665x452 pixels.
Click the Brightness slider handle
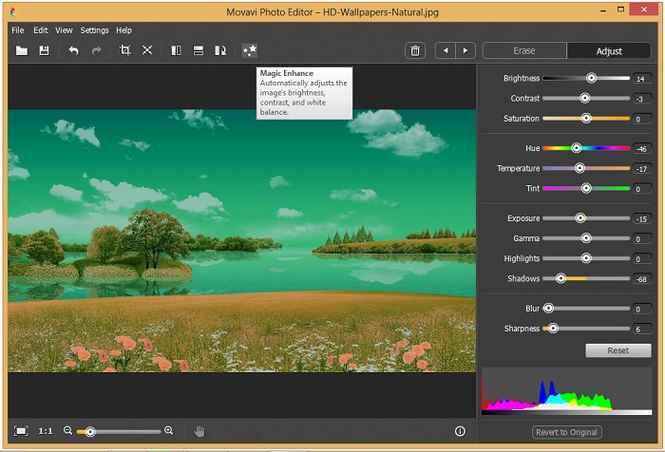[592, 77]
